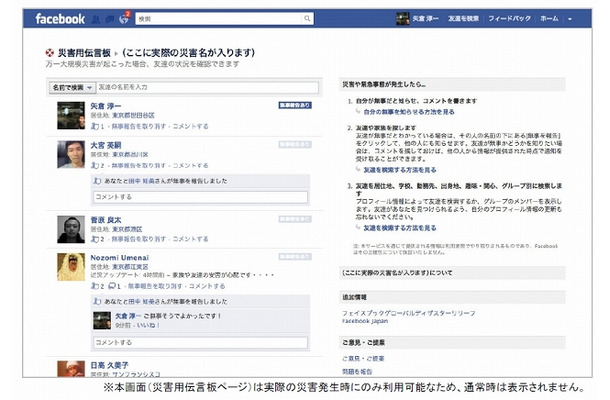Click 災害用伝言板 breadcrumb title
The width and height of the screenshot is (610, 400).
coord(84,53)
